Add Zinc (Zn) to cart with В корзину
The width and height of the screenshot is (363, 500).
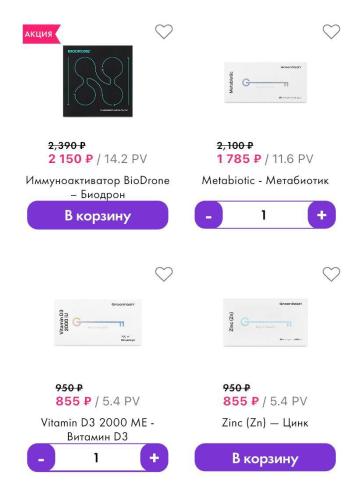[x=265, y=458]
